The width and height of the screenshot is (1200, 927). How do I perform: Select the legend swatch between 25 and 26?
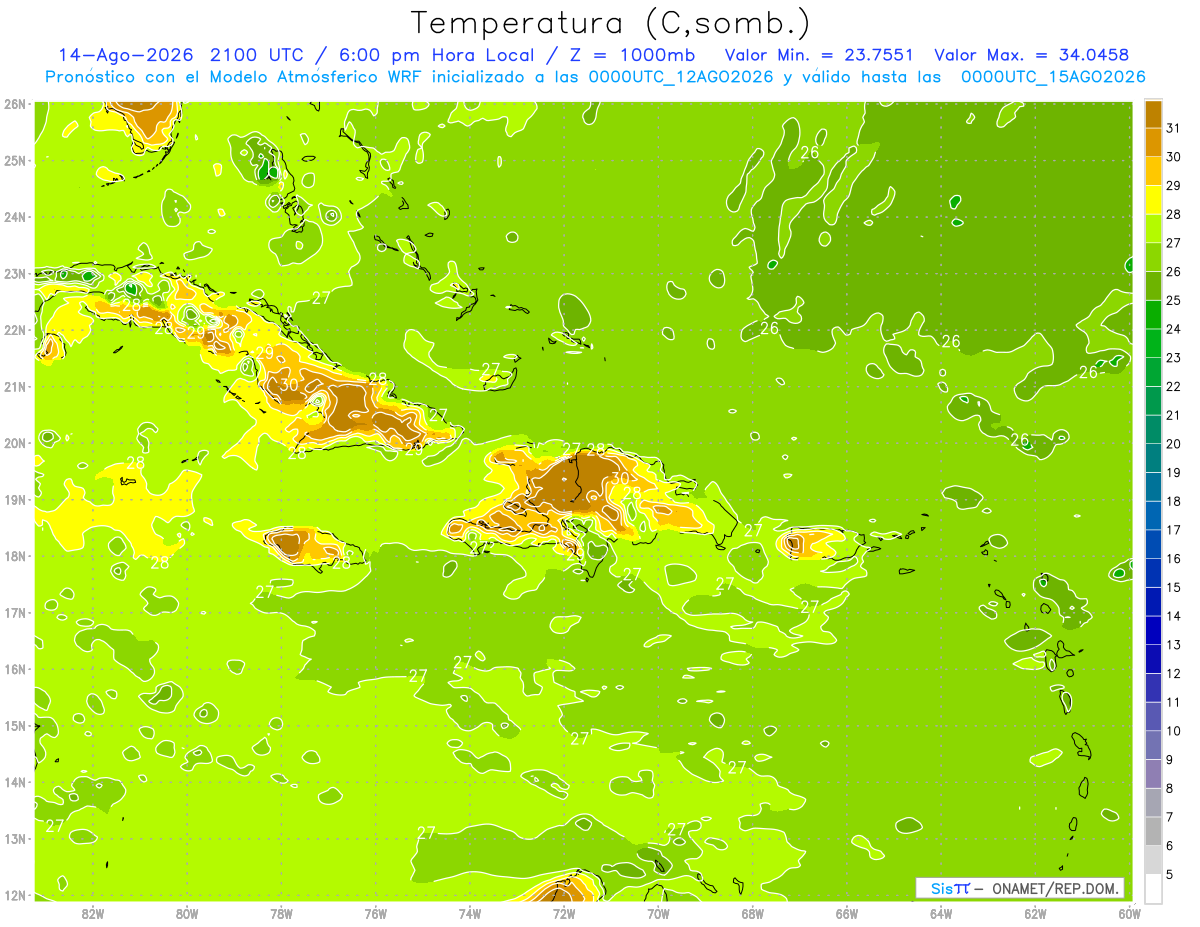click(x=1153, y=286)
